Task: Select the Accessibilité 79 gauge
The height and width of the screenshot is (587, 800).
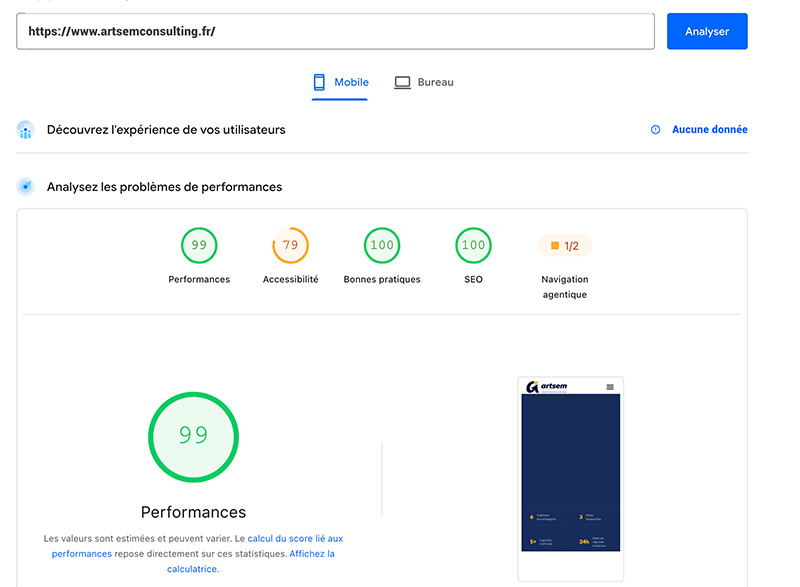Action: pos(290,245)
